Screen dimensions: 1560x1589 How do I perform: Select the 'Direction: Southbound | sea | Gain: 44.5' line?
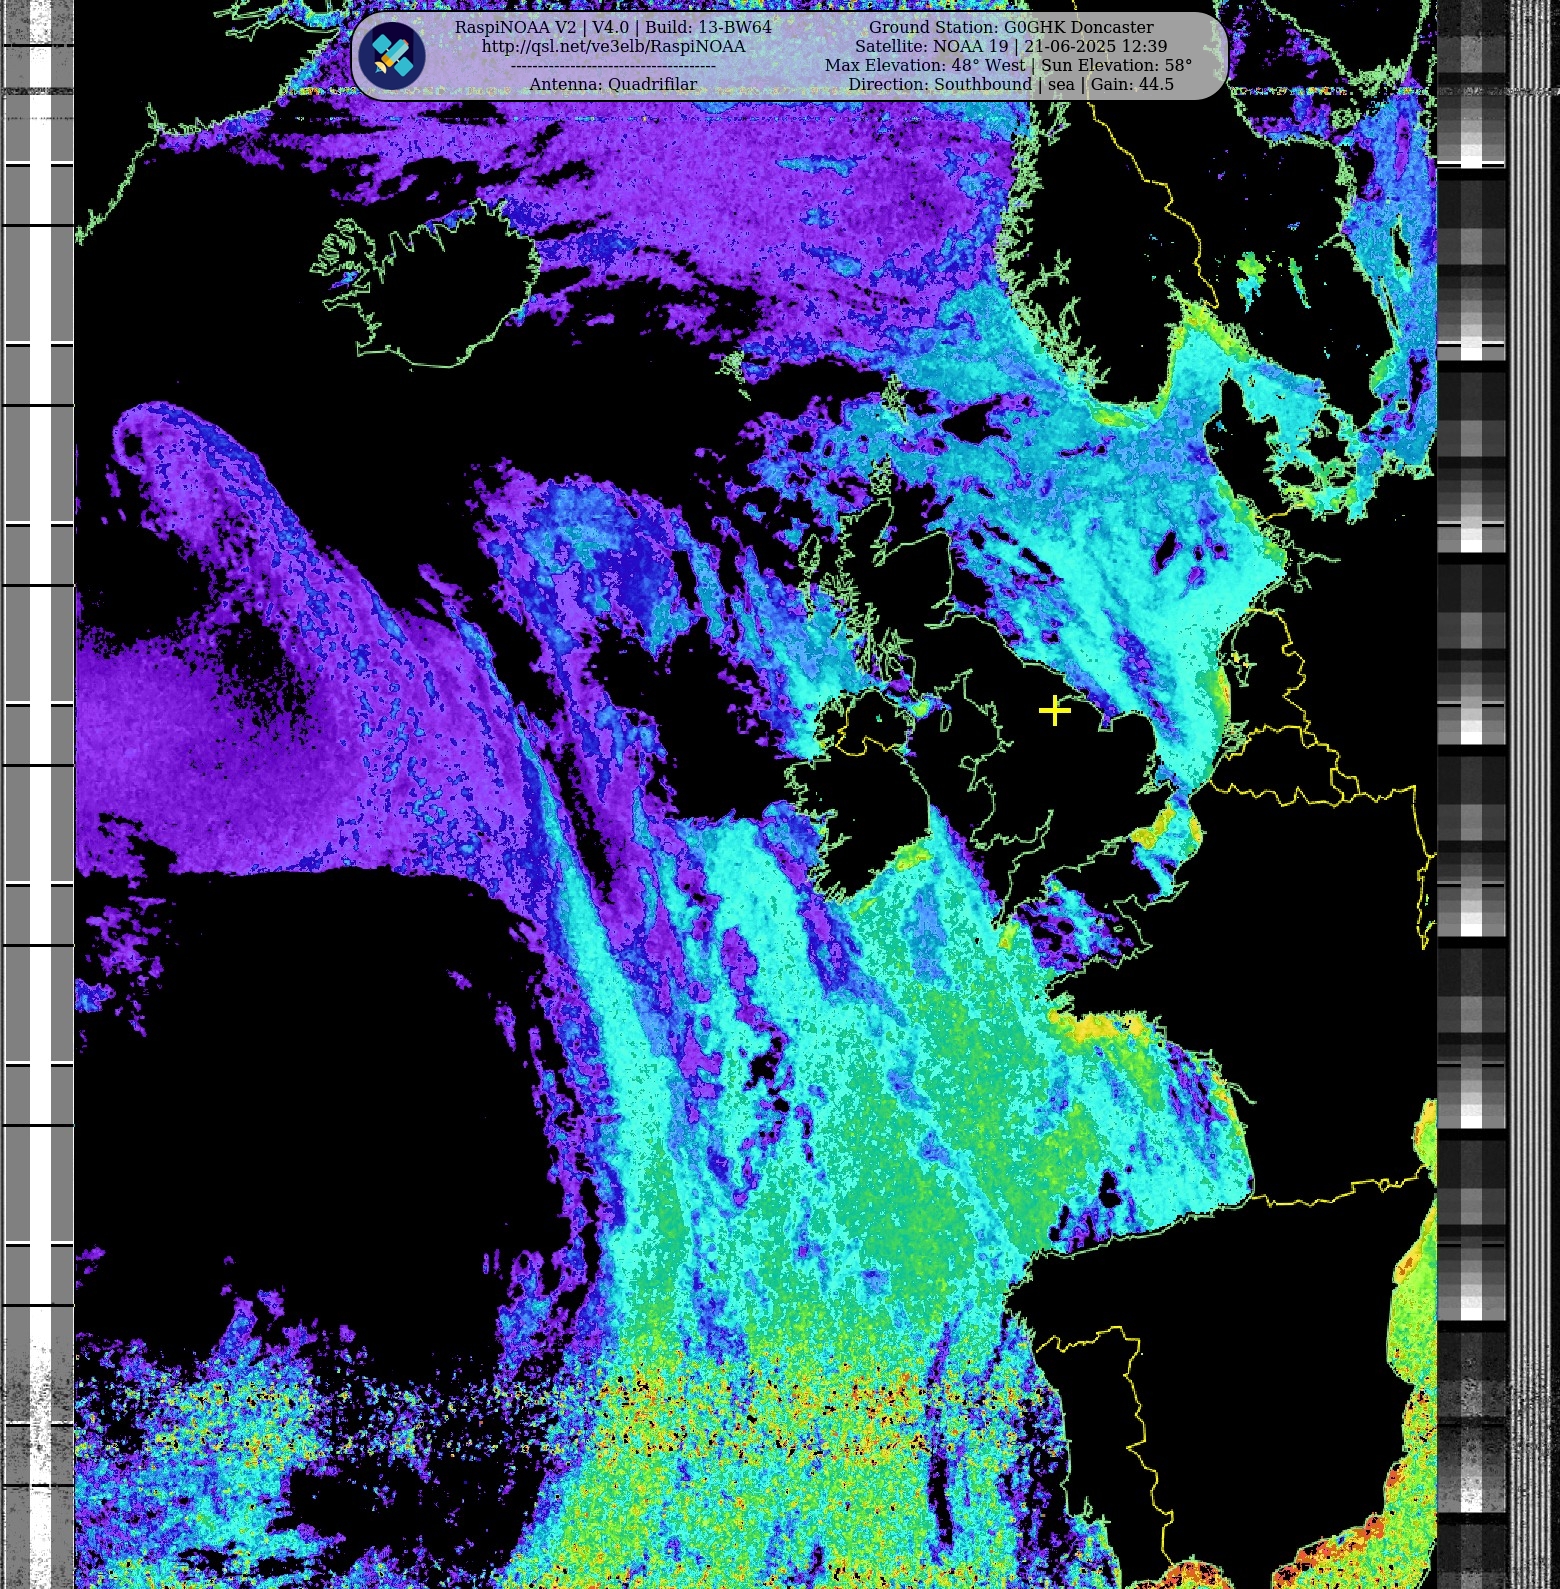click(x=1011, y=85)
